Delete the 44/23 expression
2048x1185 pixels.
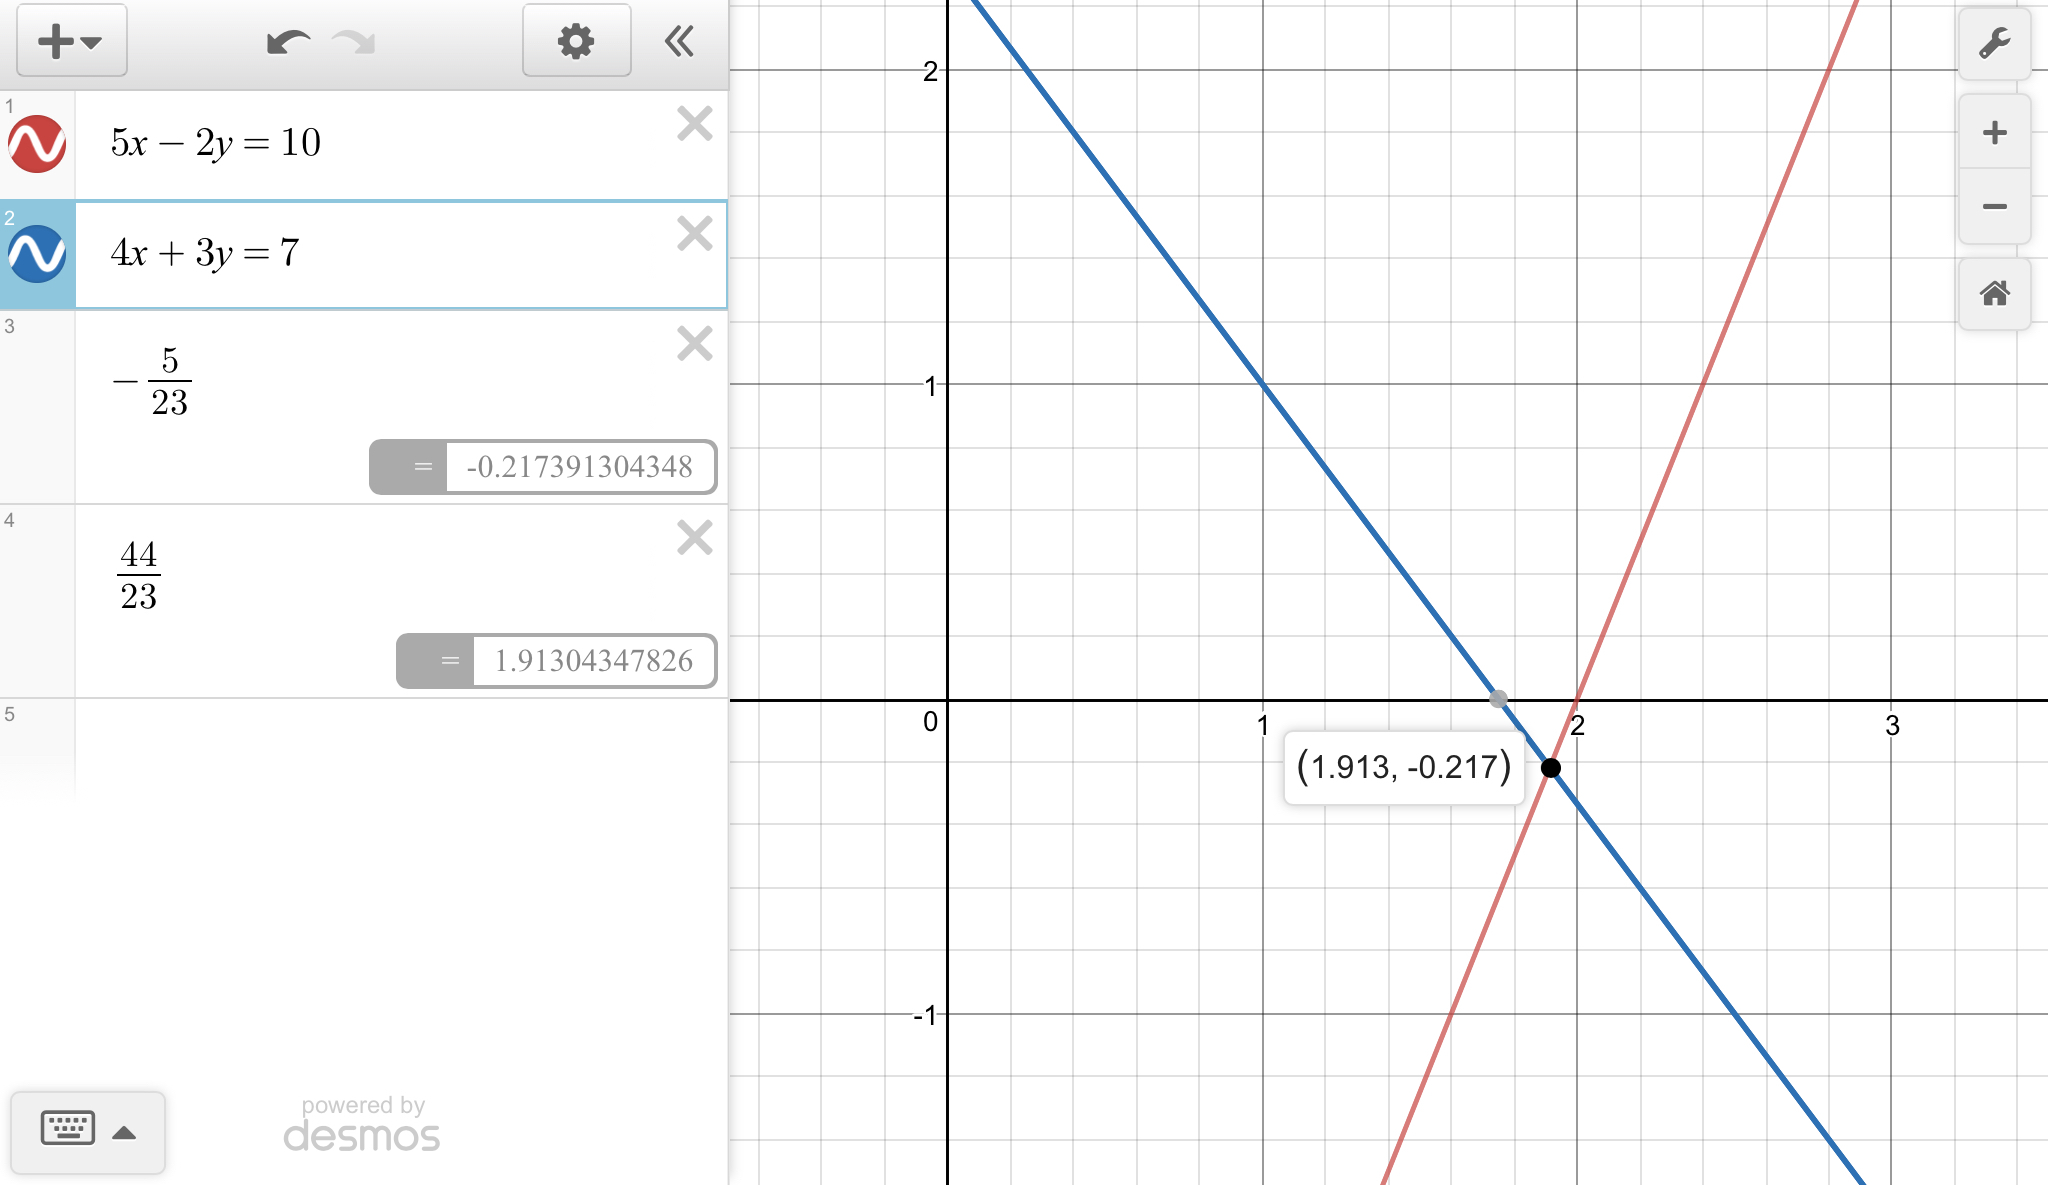point(694,538)
